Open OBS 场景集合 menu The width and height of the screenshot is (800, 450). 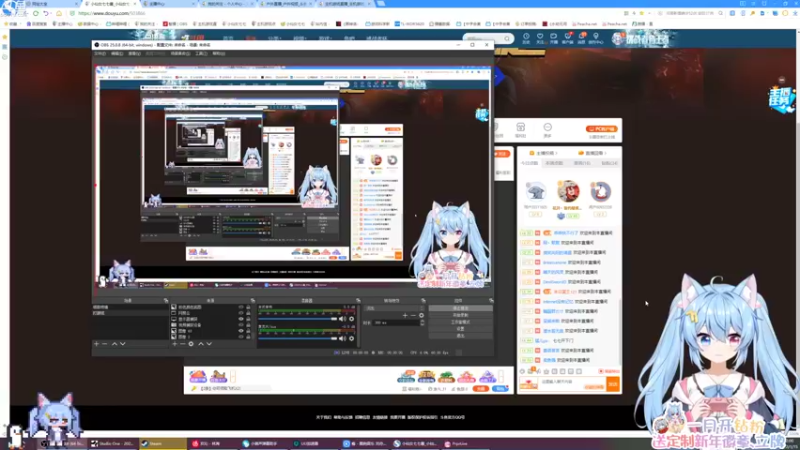pyautogui.click(x=180, y=53)
